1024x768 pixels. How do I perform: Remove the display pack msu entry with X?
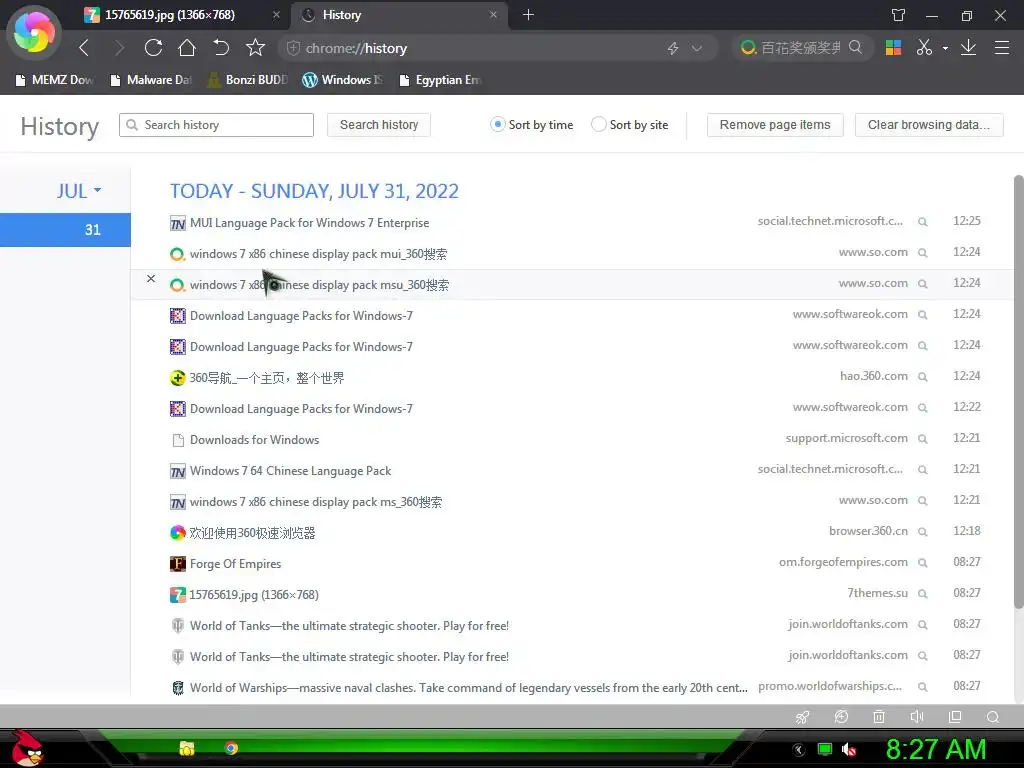(151, 278)
